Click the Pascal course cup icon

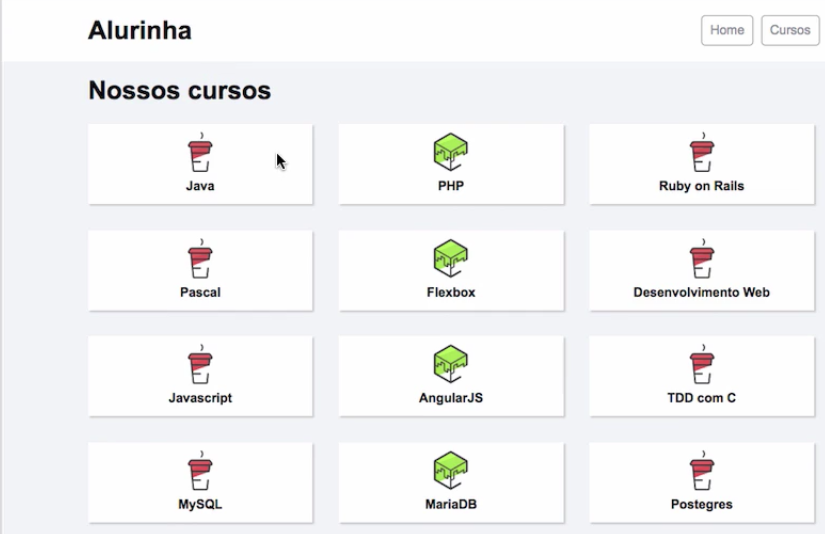pyautogui.click(x=200, y=262)
